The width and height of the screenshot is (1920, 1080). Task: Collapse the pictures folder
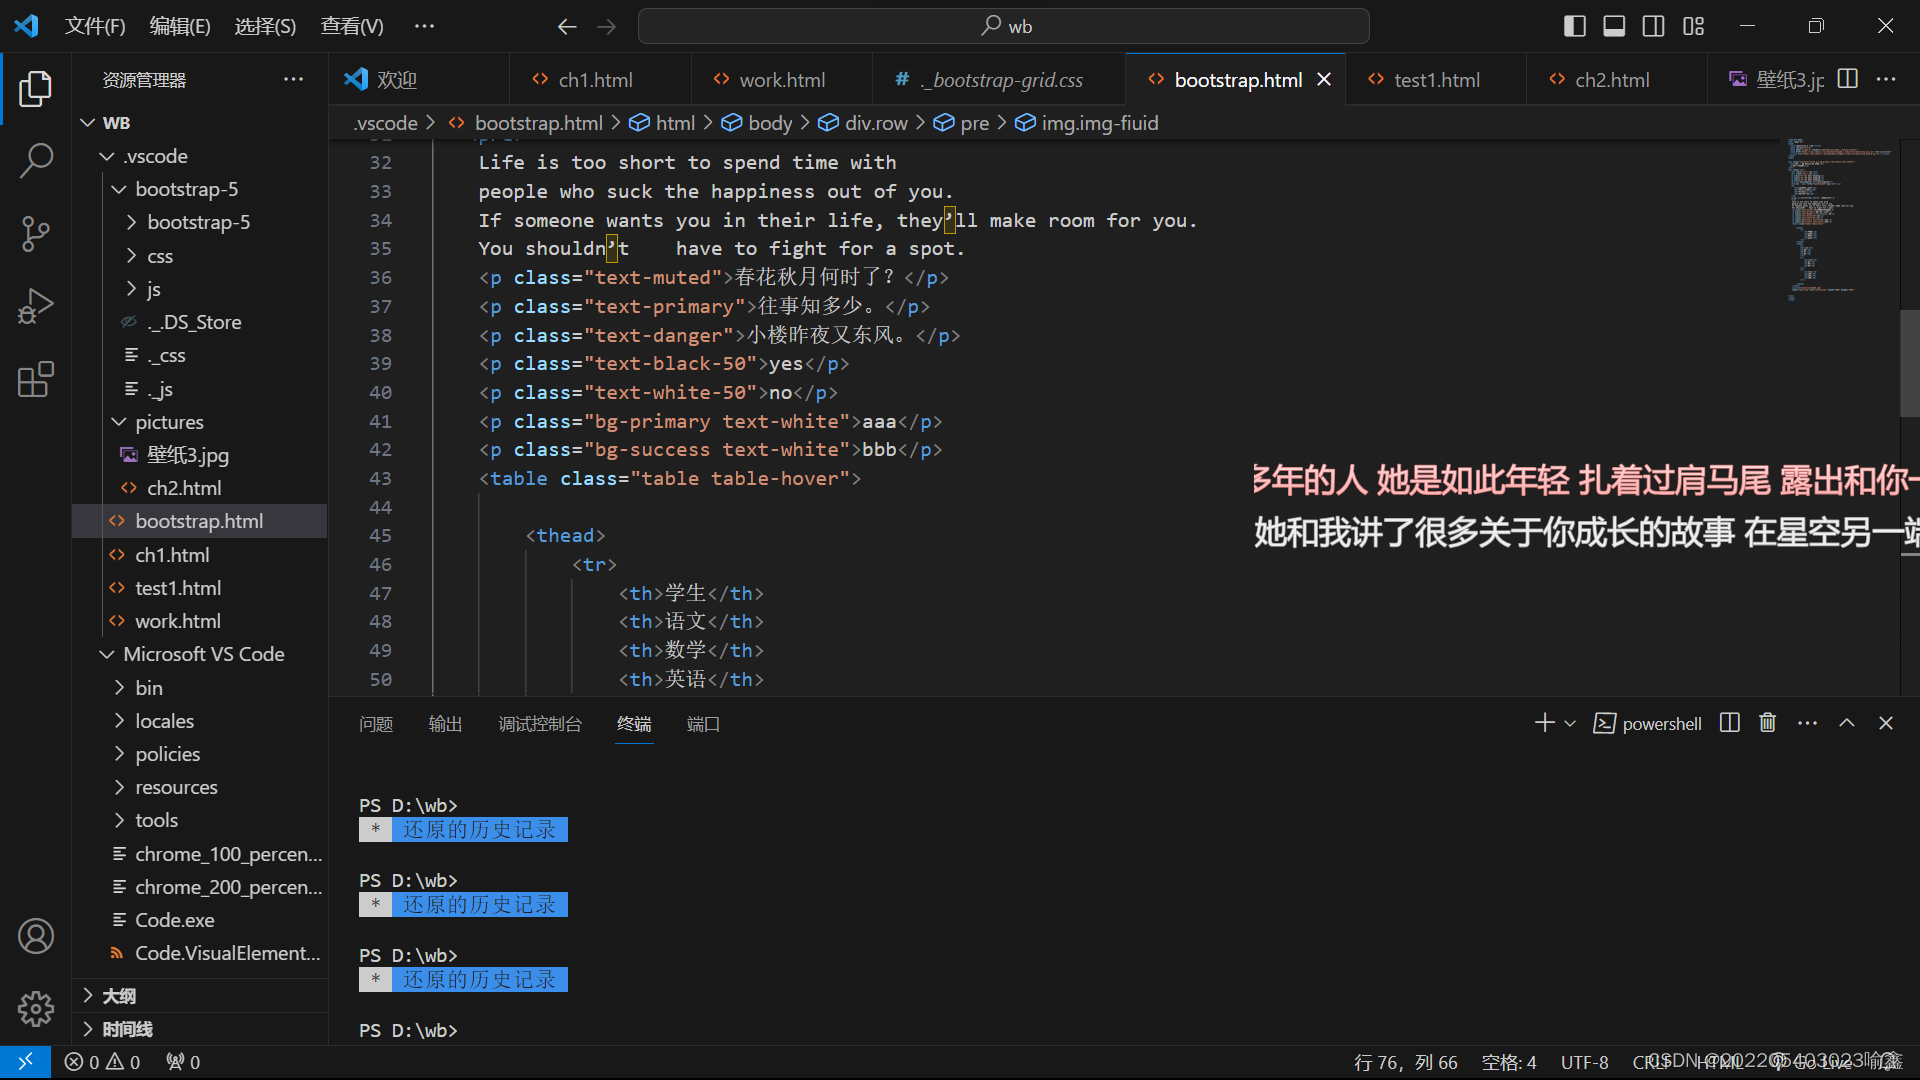[168, 422]
